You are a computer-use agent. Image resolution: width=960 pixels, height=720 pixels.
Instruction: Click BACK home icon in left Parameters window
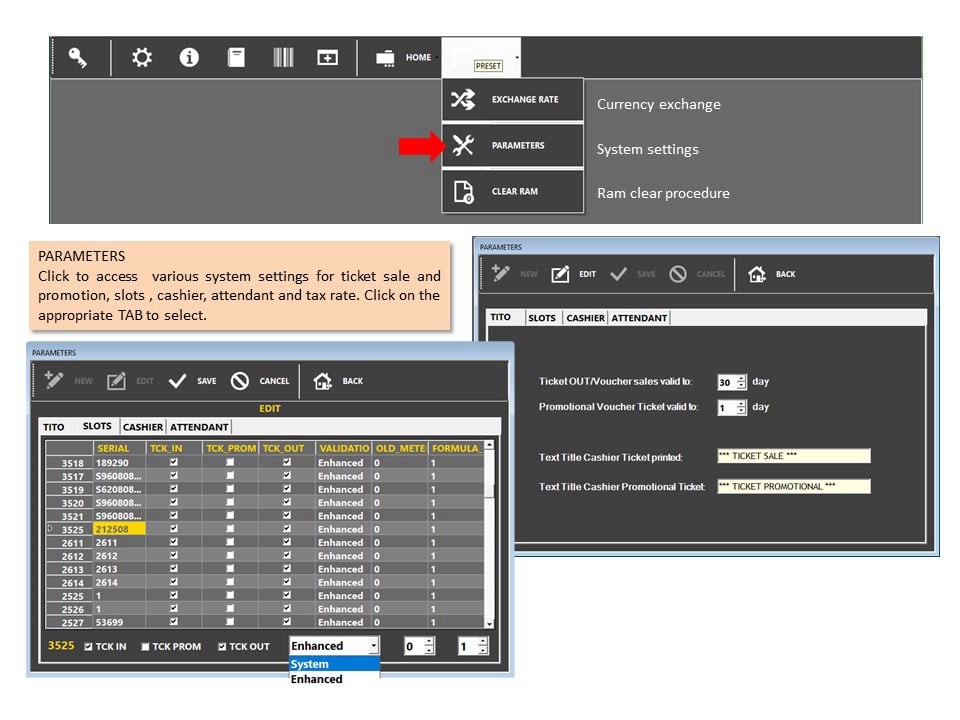323,381
